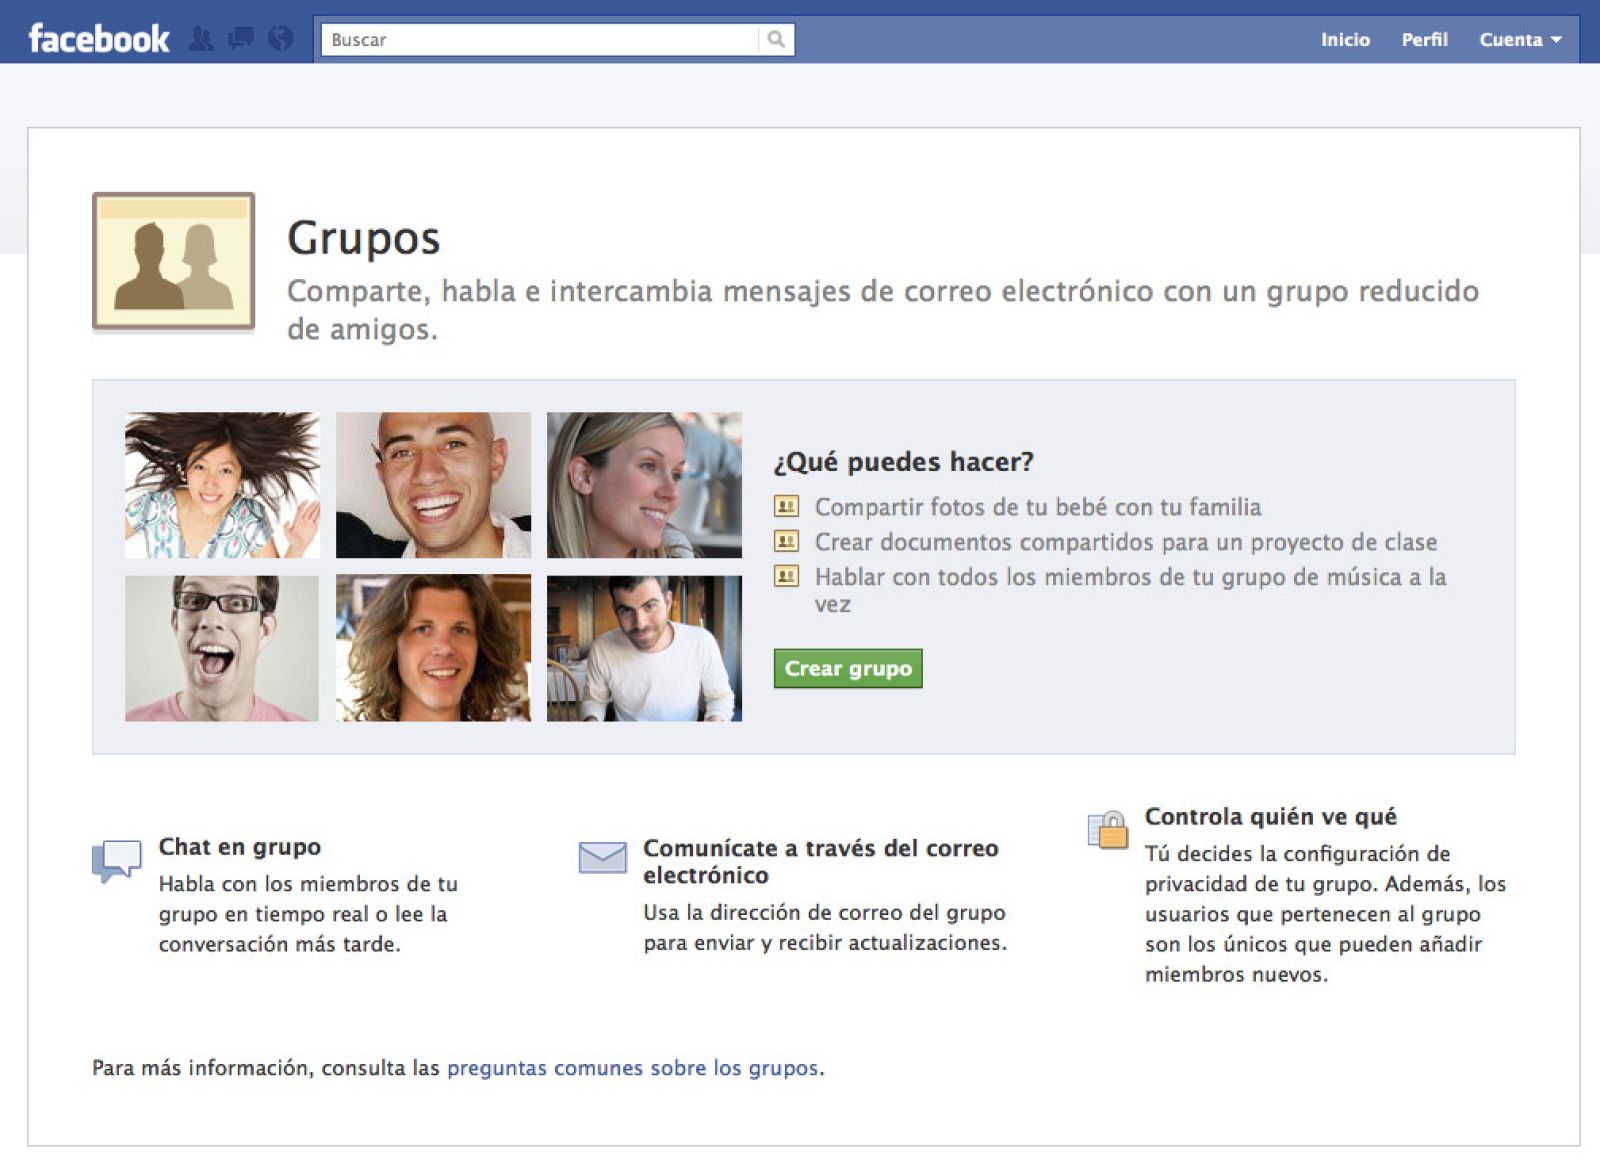Open the friend requests icon

(x=203, y=38)
